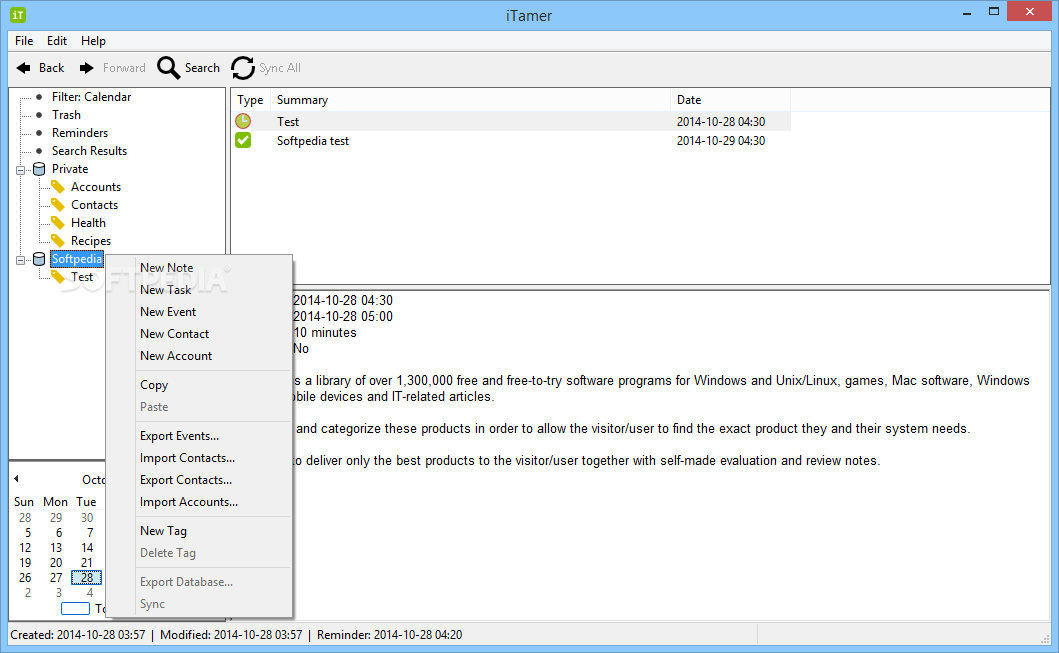The width and height of the screenshot is (1059, 653).
Task: Click the clock event icon for Test row
Action: [x=243, y=121]
